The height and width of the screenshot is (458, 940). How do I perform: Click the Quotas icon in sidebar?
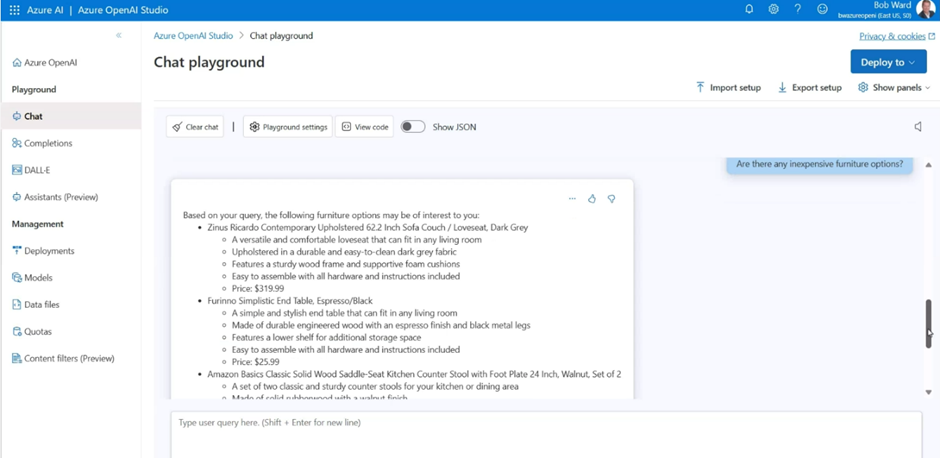click(x=17, y=332)
